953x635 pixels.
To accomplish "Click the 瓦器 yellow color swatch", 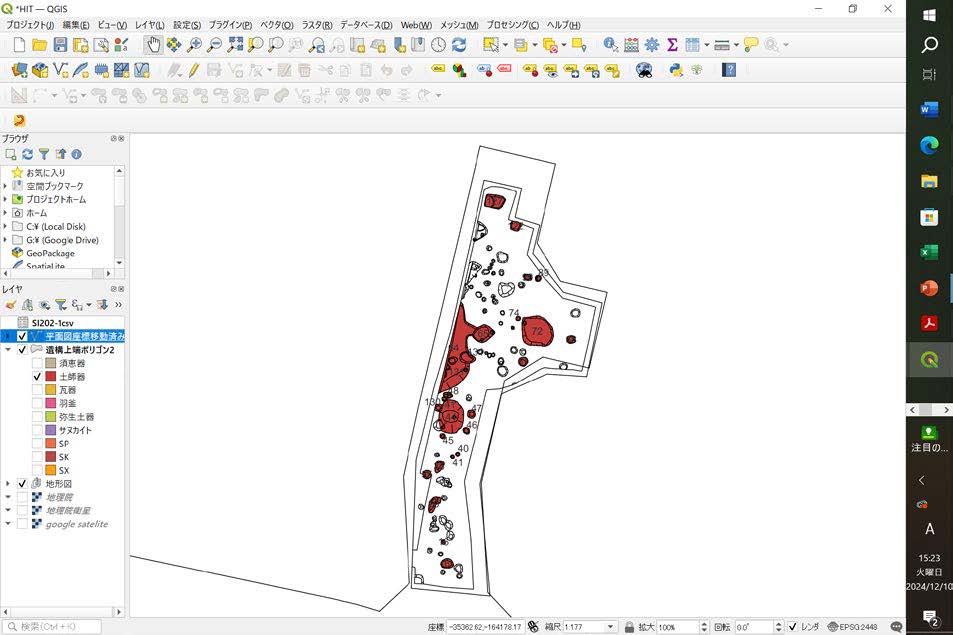I will click(50, 390).
